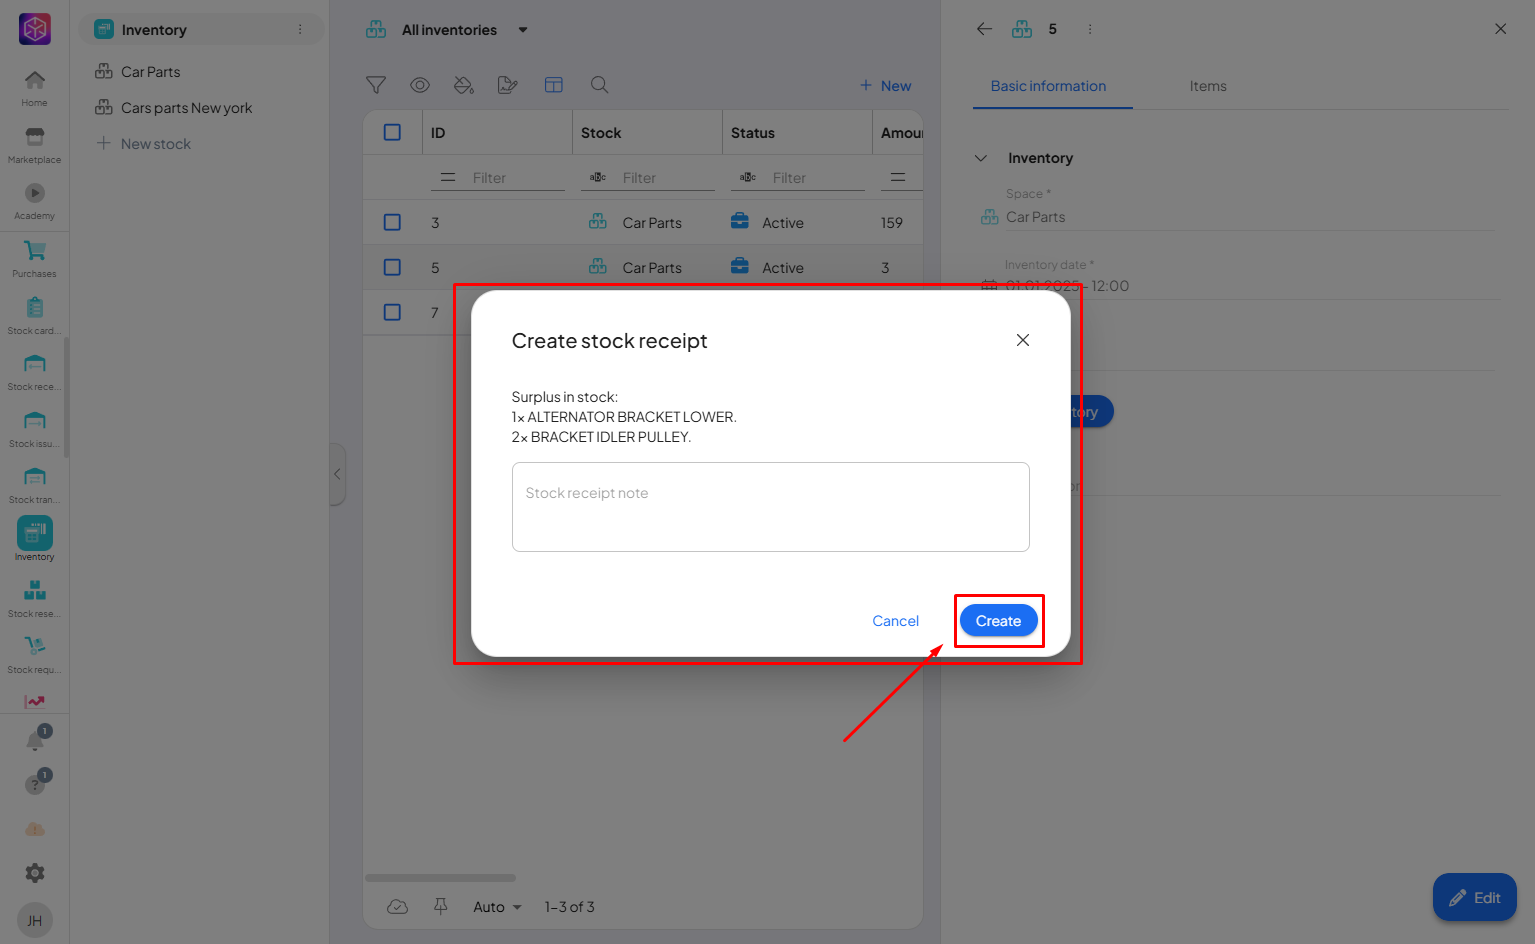Screen dimensions: 1535x944
Task: Close the Create stock receipt dialog
Action: pyautogui.click(x=1022, y=340)
